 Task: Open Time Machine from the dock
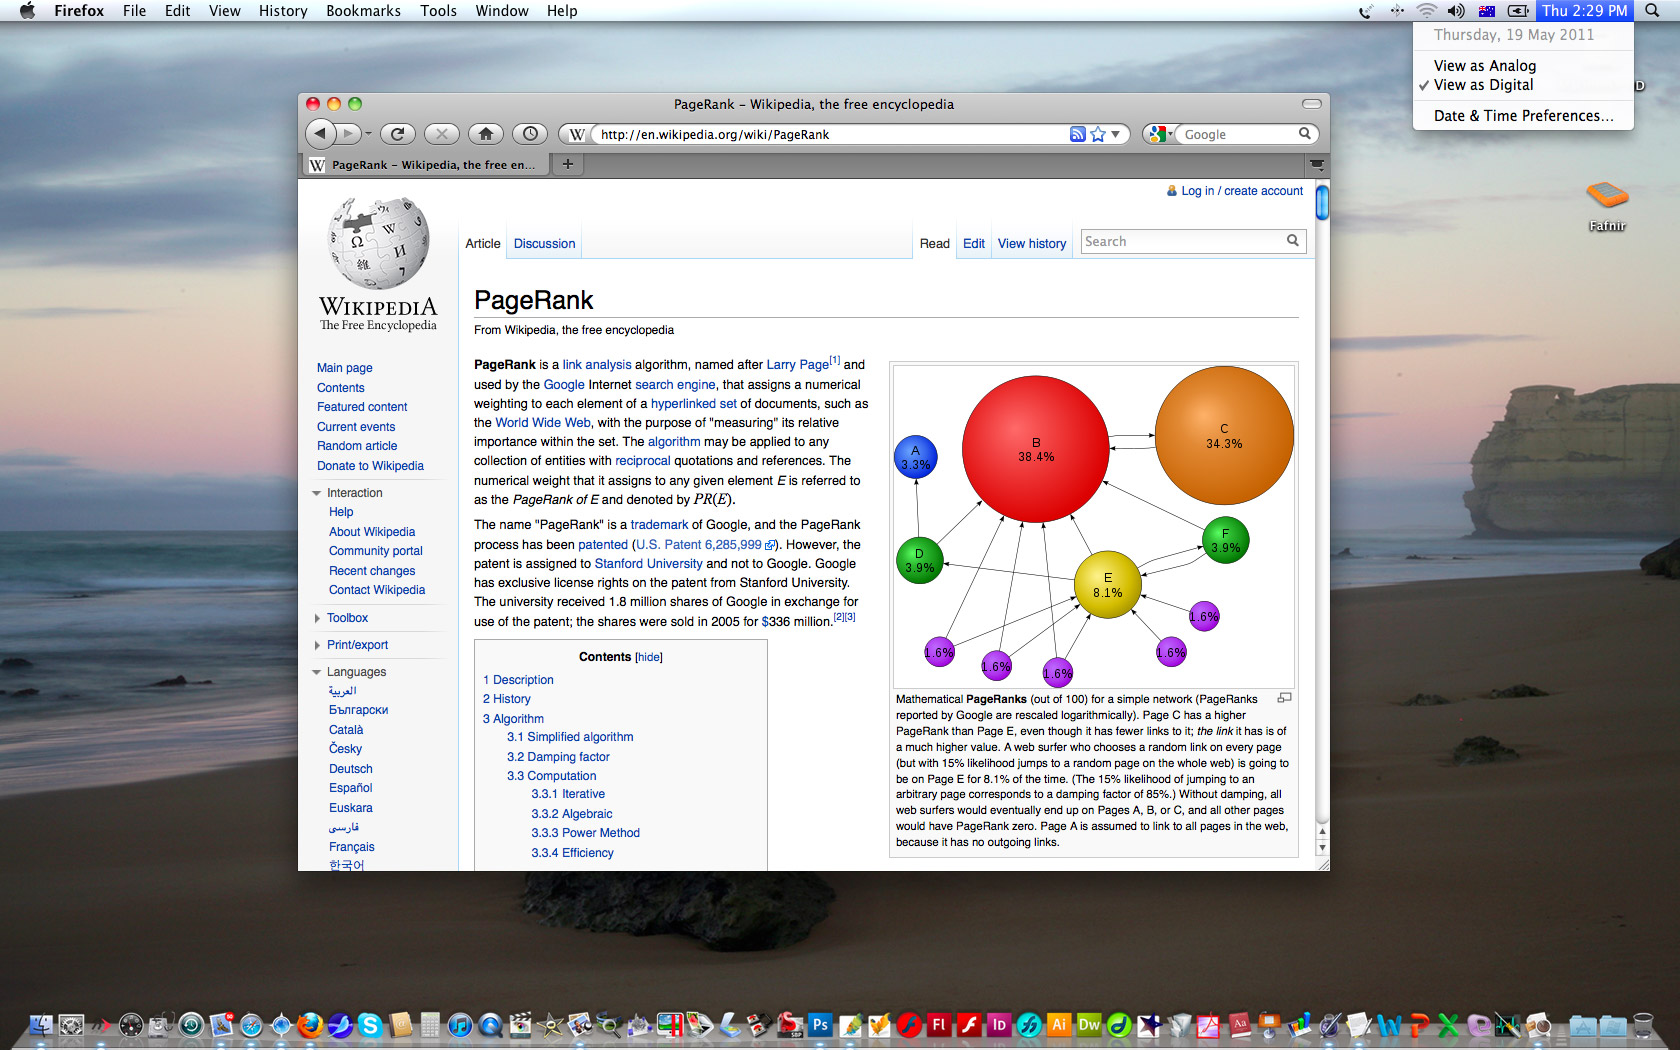[x=191, y=1025]
